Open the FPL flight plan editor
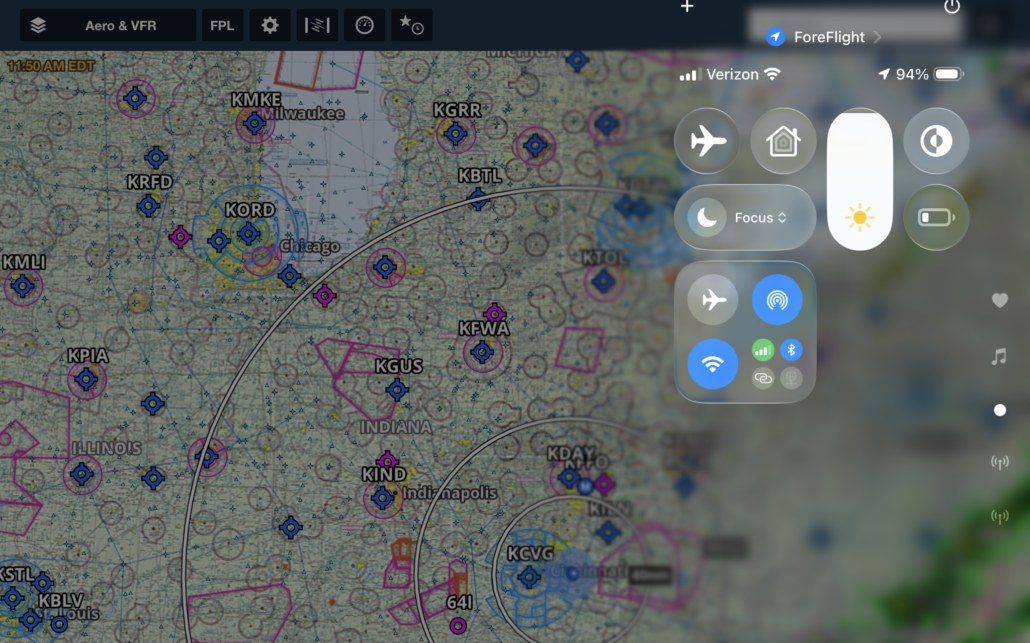 point(222,26)
